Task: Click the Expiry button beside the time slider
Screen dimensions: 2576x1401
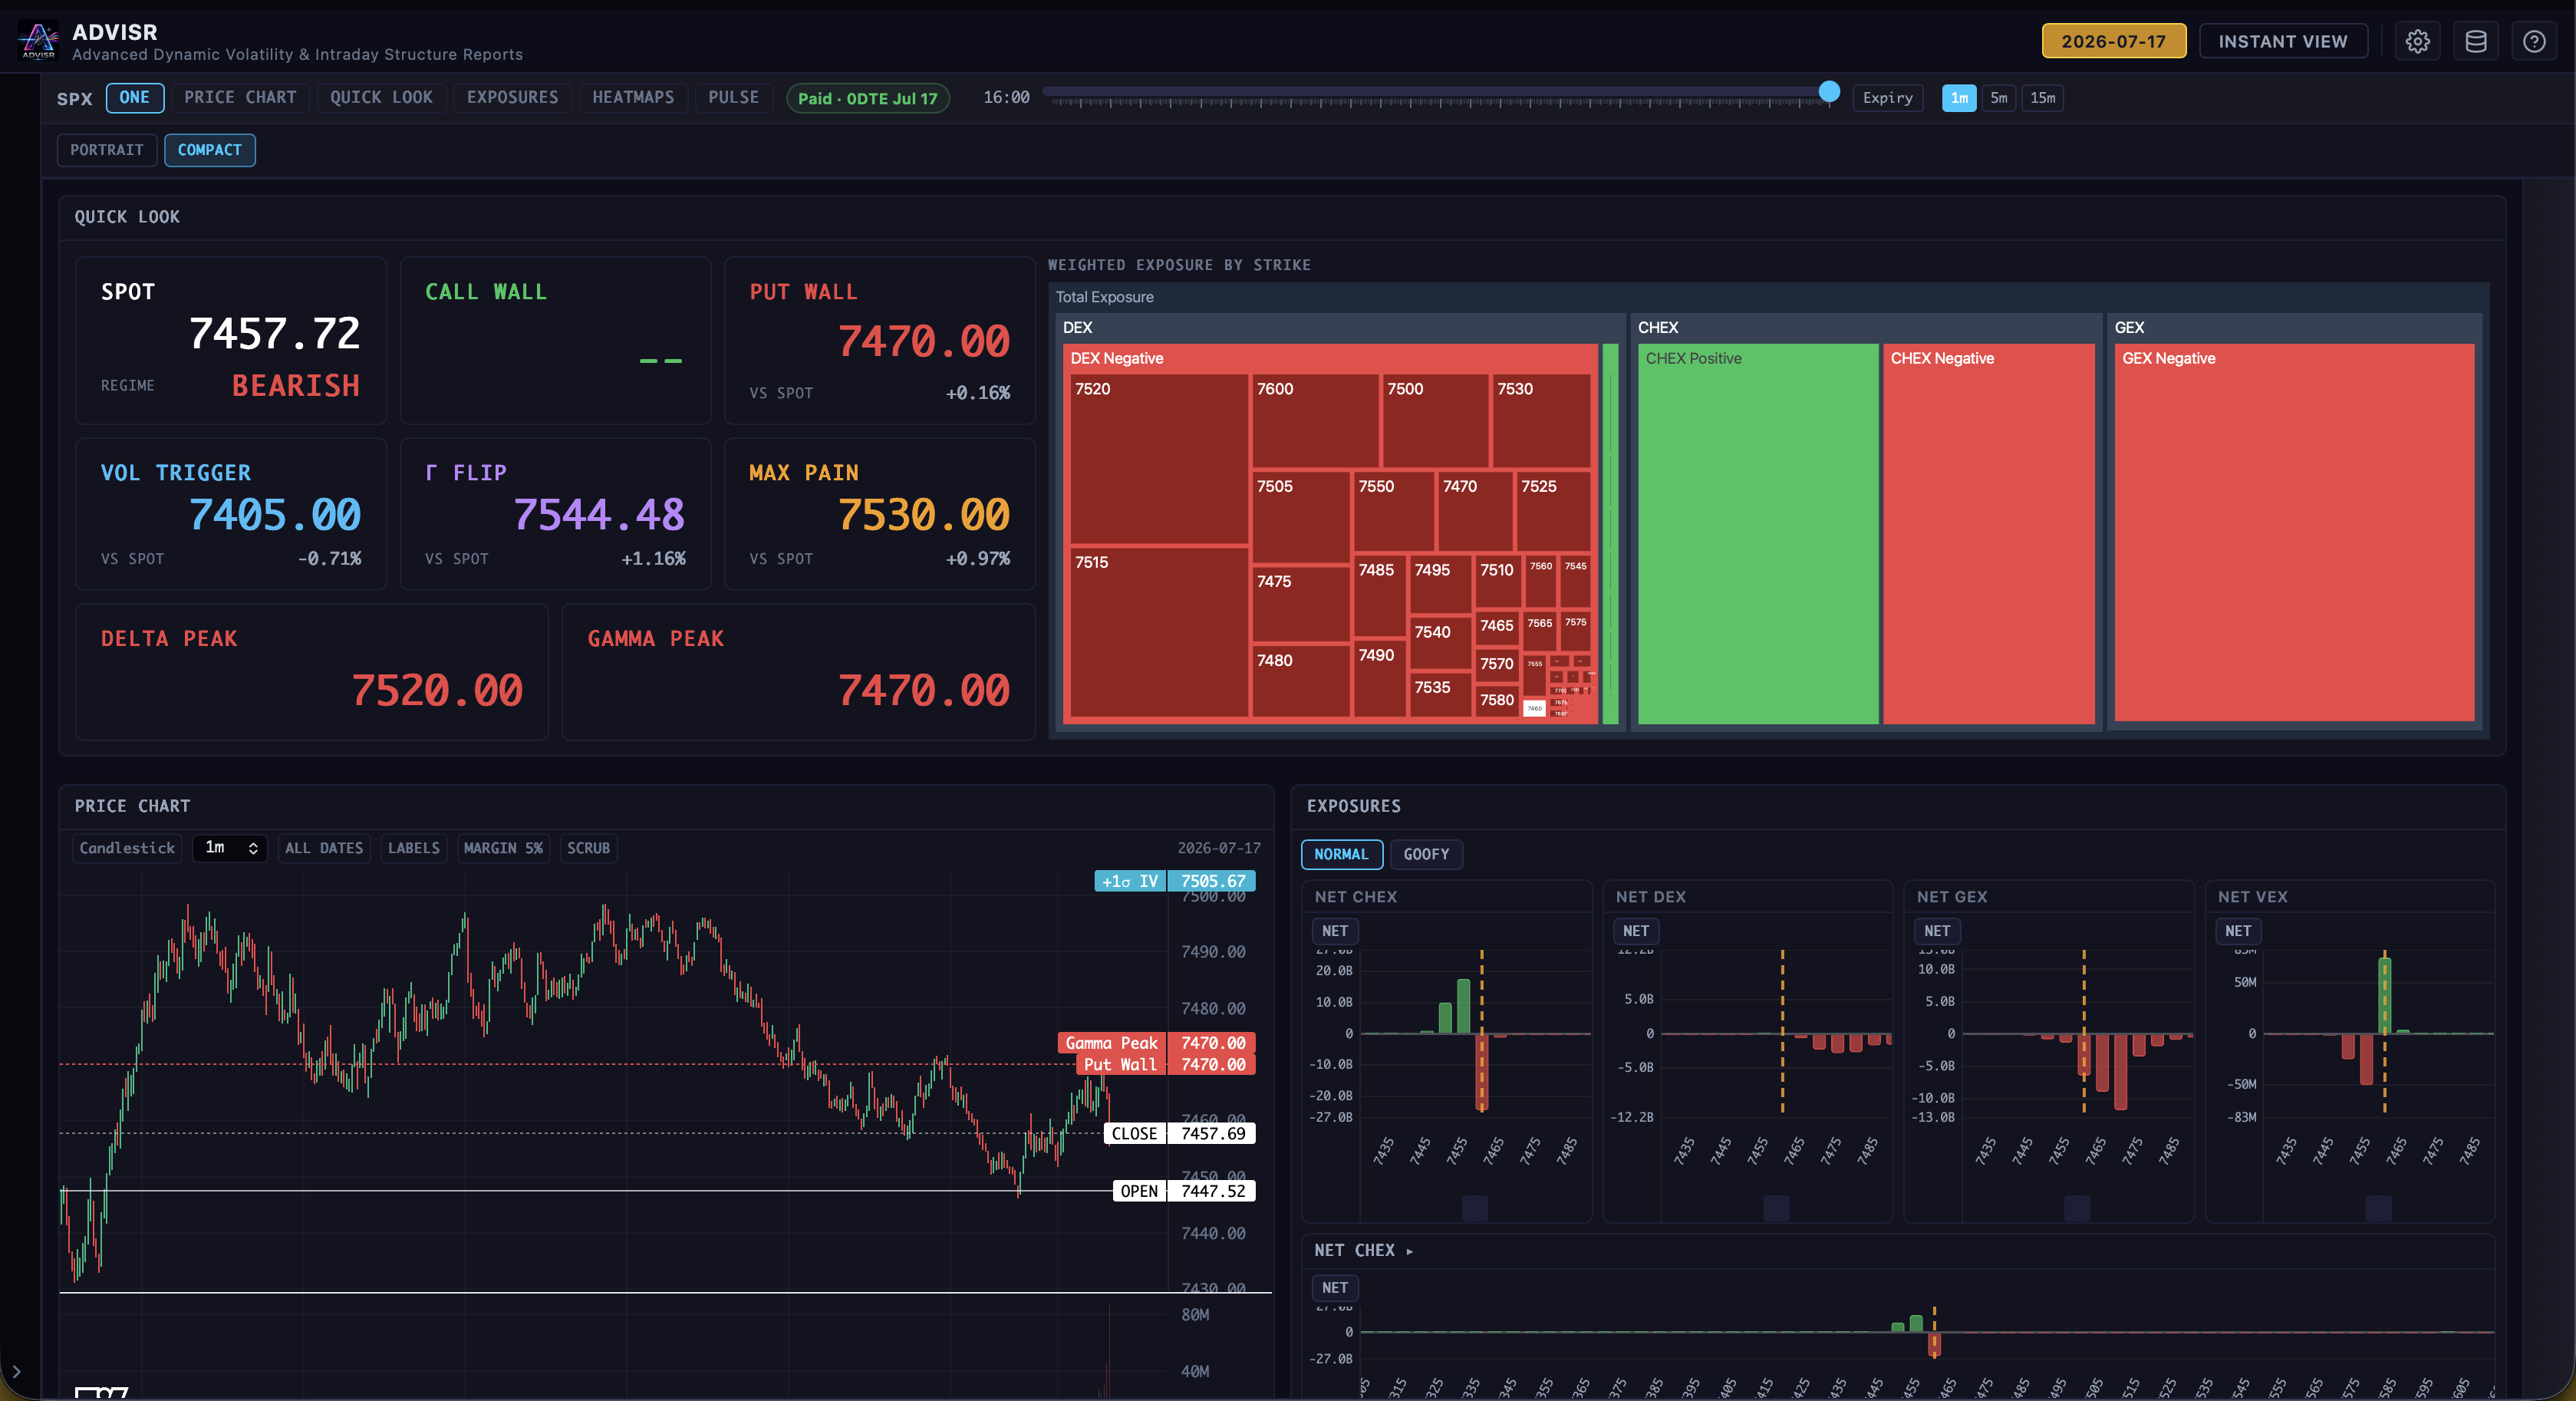Action: tap(1887, 97)
